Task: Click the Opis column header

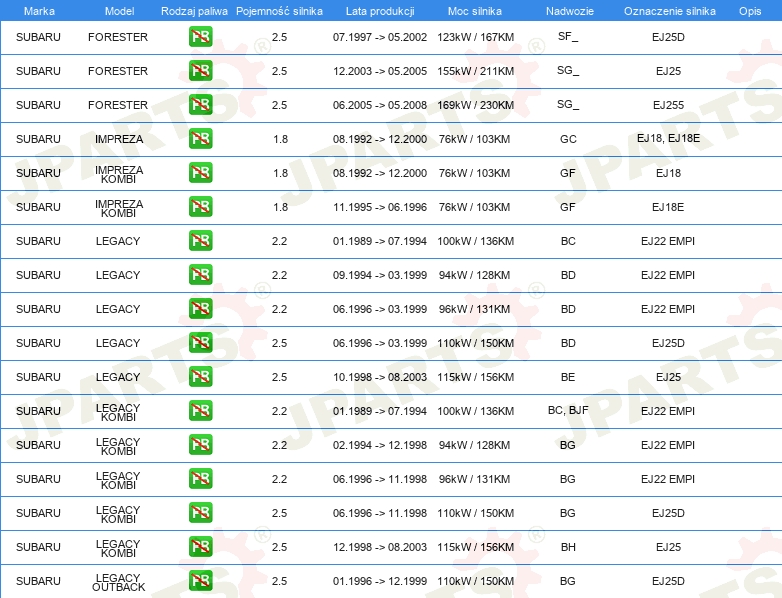Action: point(750,11)
